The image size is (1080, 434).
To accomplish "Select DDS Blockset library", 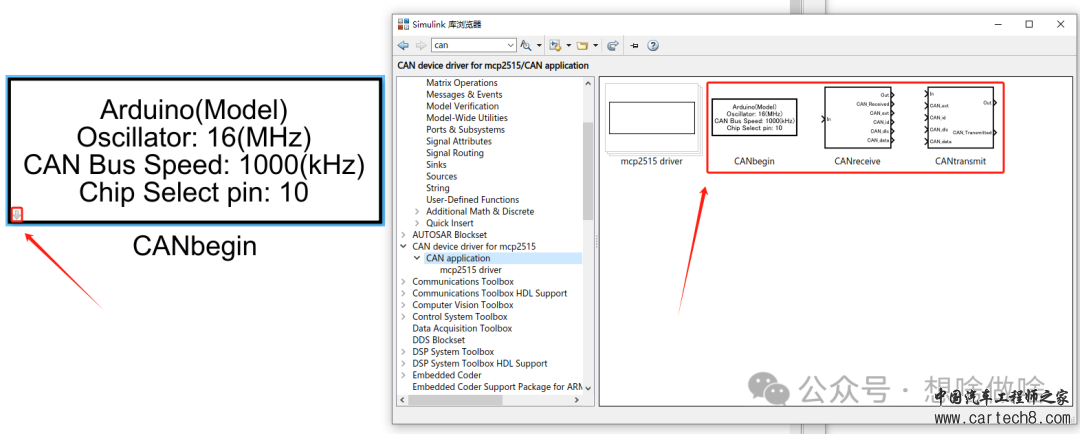I will pos(438,340).
